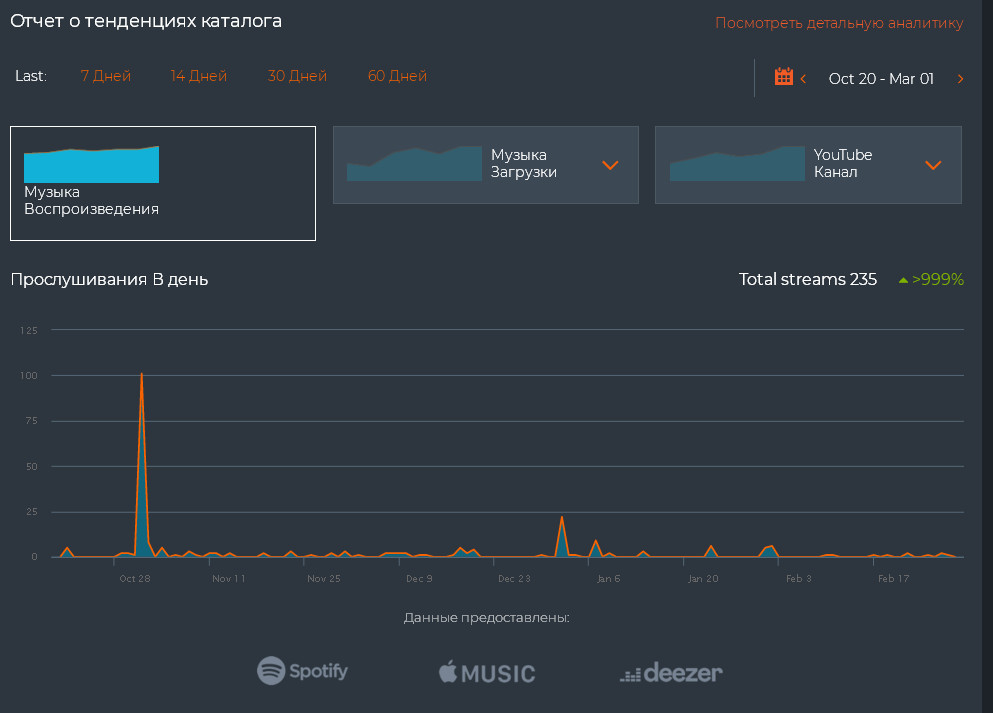Go to next date range arrow
Viewport: 993px width, 713px height.
pyautogui.click(x=960, y=79)
